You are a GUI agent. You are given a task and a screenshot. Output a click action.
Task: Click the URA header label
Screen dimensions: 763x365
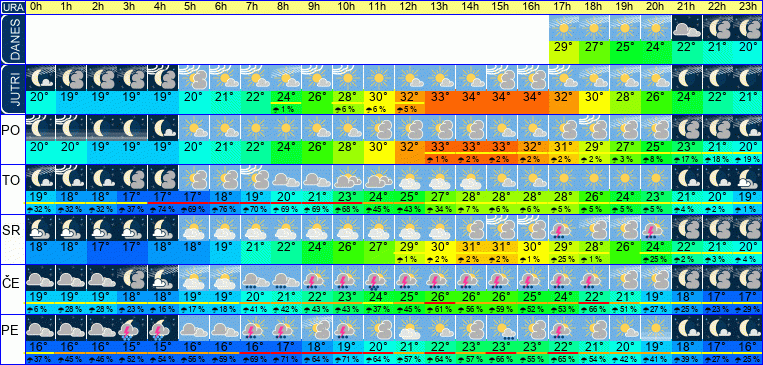(x=12, y=7)
